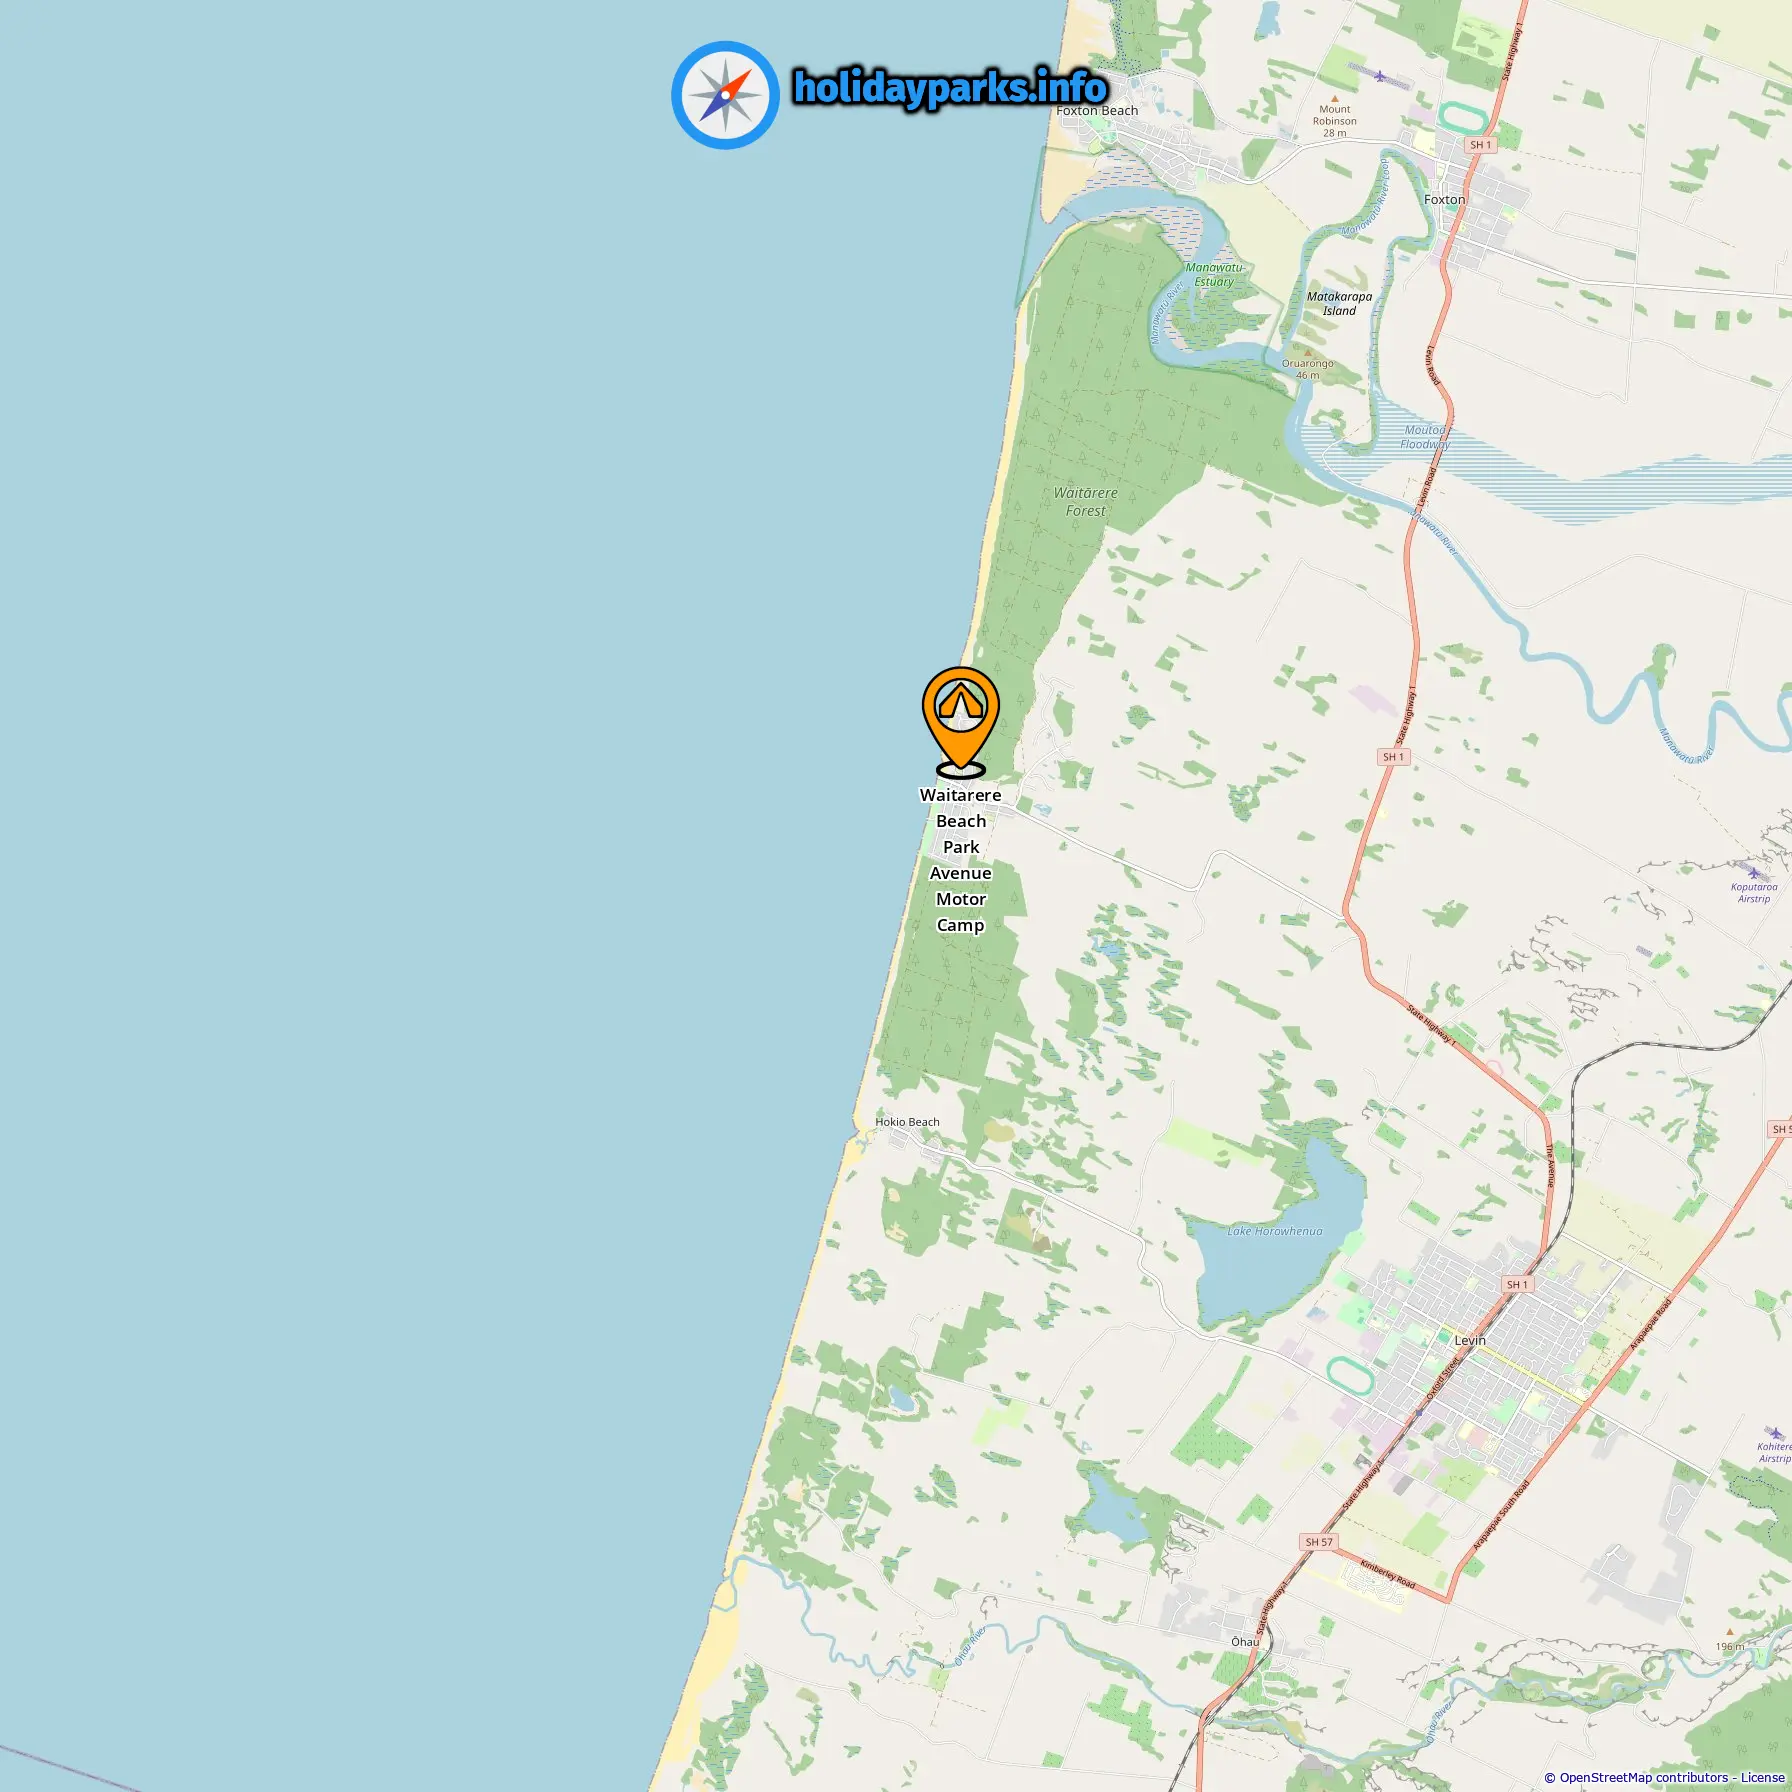Select the Waitarere Beach Park Avenue Motor Camp label
This screenshot has height=1792, width=1792.
pos(960,860)
